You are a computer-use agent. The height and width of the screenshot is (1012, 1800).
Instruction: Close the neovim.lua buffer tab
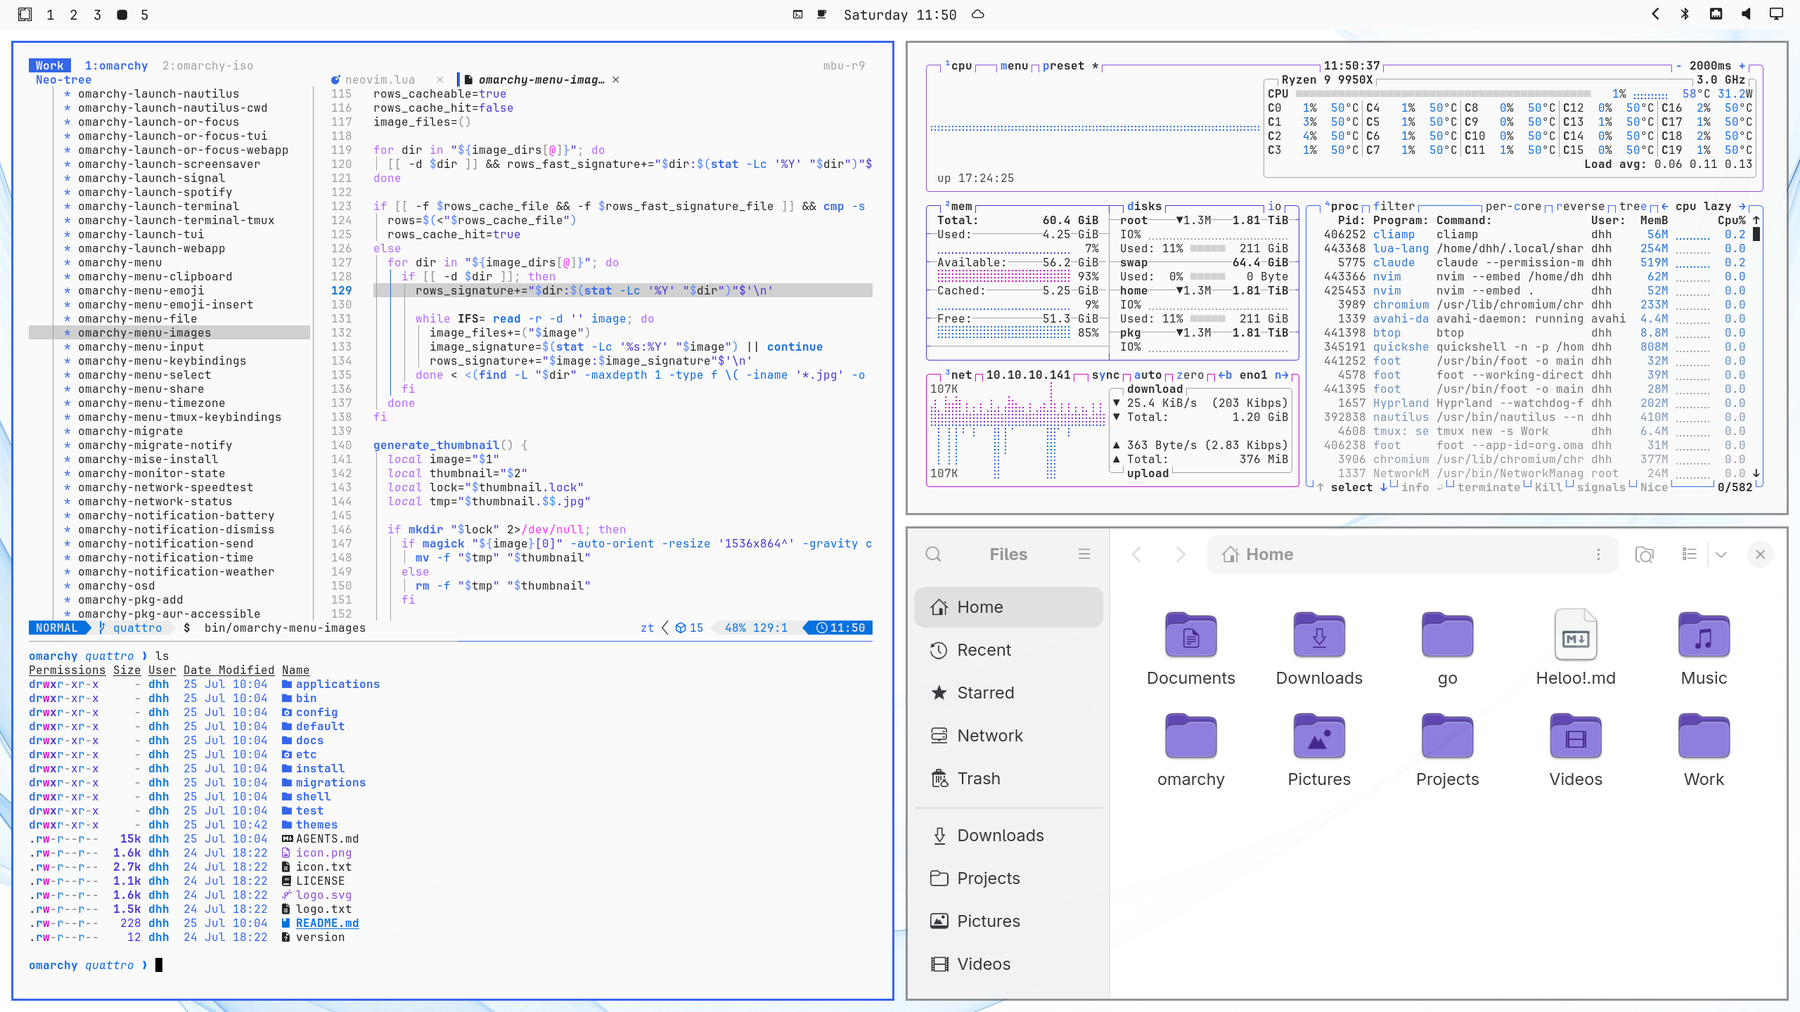tap(440, 80)
